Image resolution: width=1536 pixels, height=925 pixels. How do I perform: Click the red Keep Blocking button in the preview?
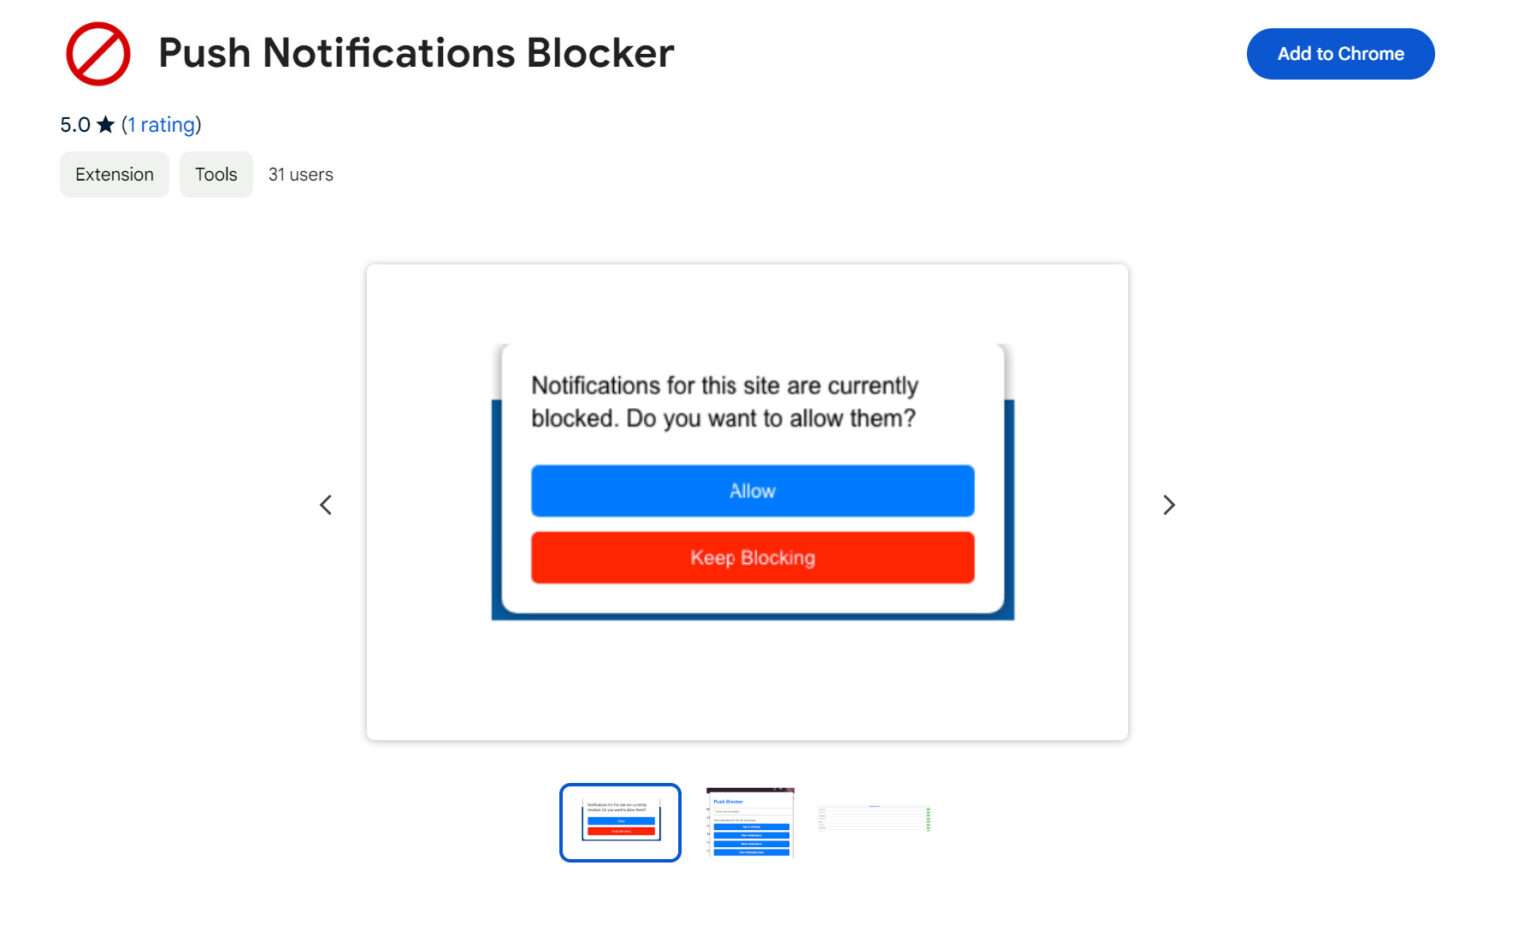(752, 557)
